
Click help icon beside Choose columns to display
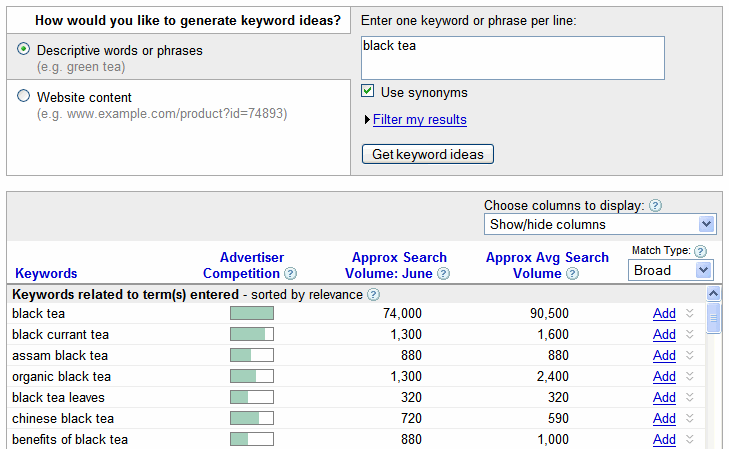pos(656,205)
